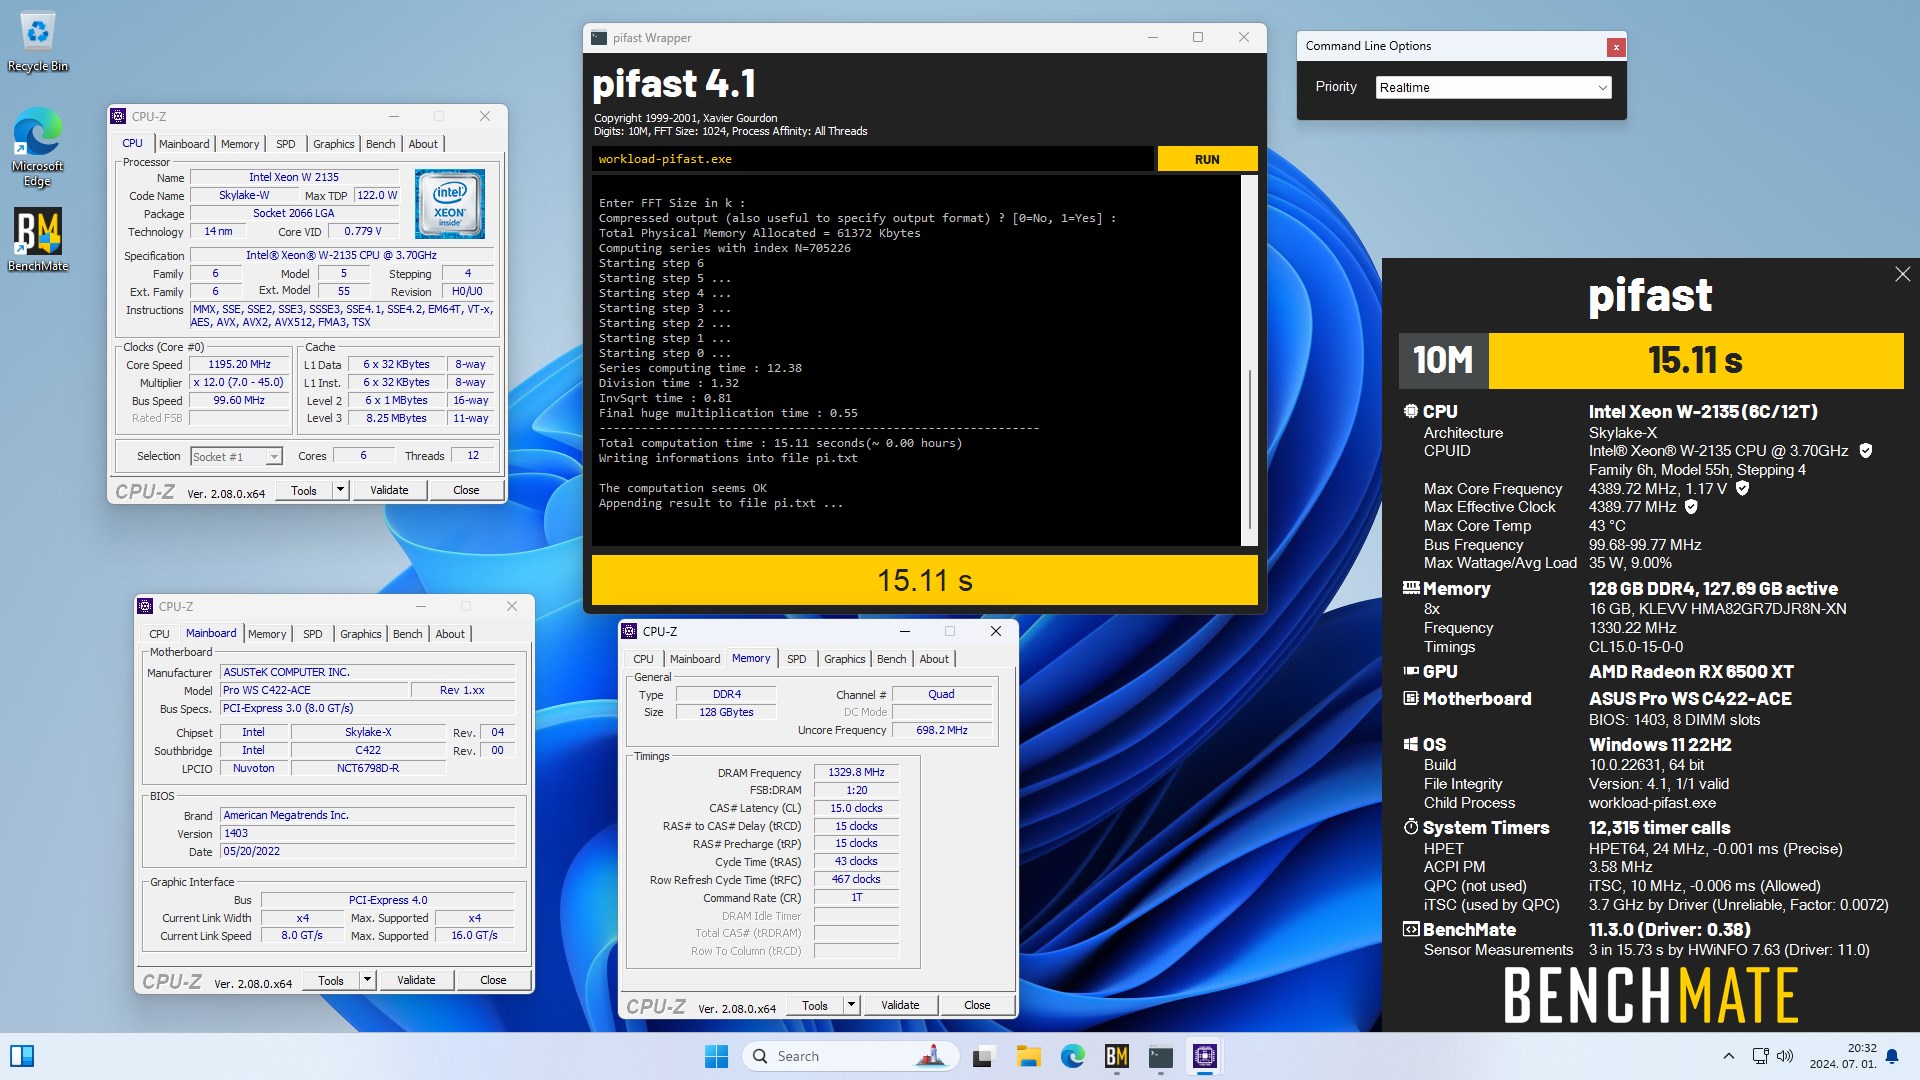1920x1080 pixels.
Task: Click the Intel Xeon logo in CPU-Z
Action: 450,204
